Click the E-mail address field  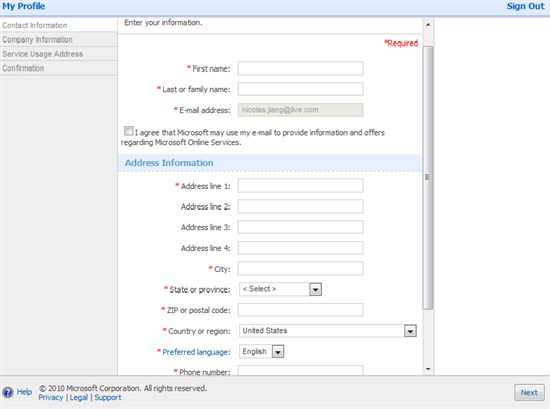(x=301, y=110)
